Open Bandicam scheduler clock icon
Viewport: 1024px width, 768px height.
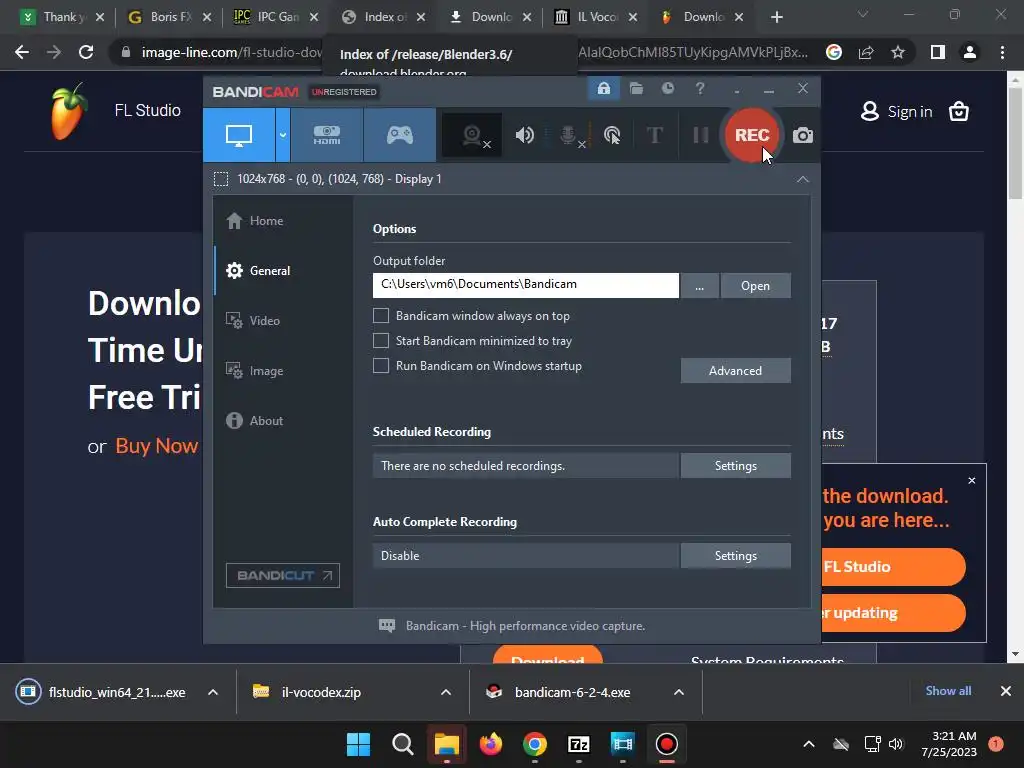coord(667,88)
